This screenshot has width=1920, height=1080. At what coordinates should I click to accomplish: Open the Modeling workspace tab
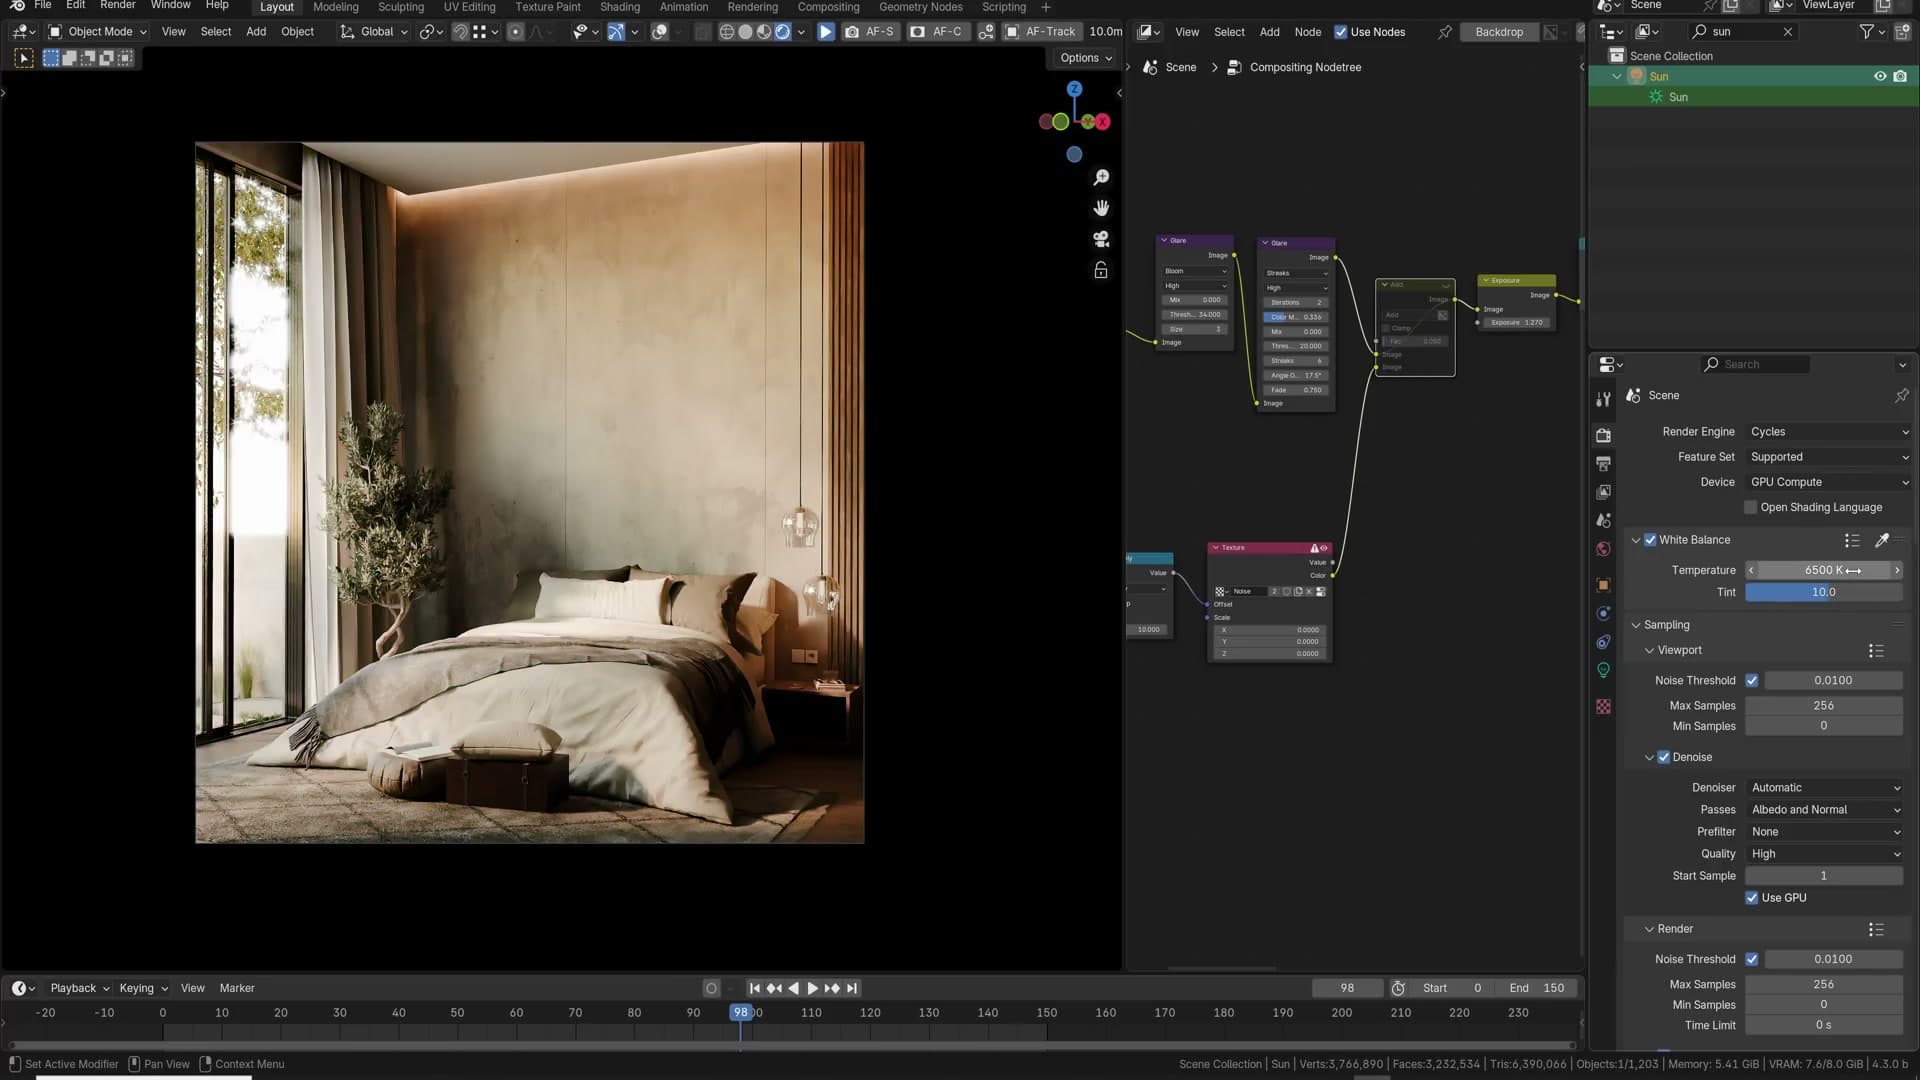[x=336, y=7]
